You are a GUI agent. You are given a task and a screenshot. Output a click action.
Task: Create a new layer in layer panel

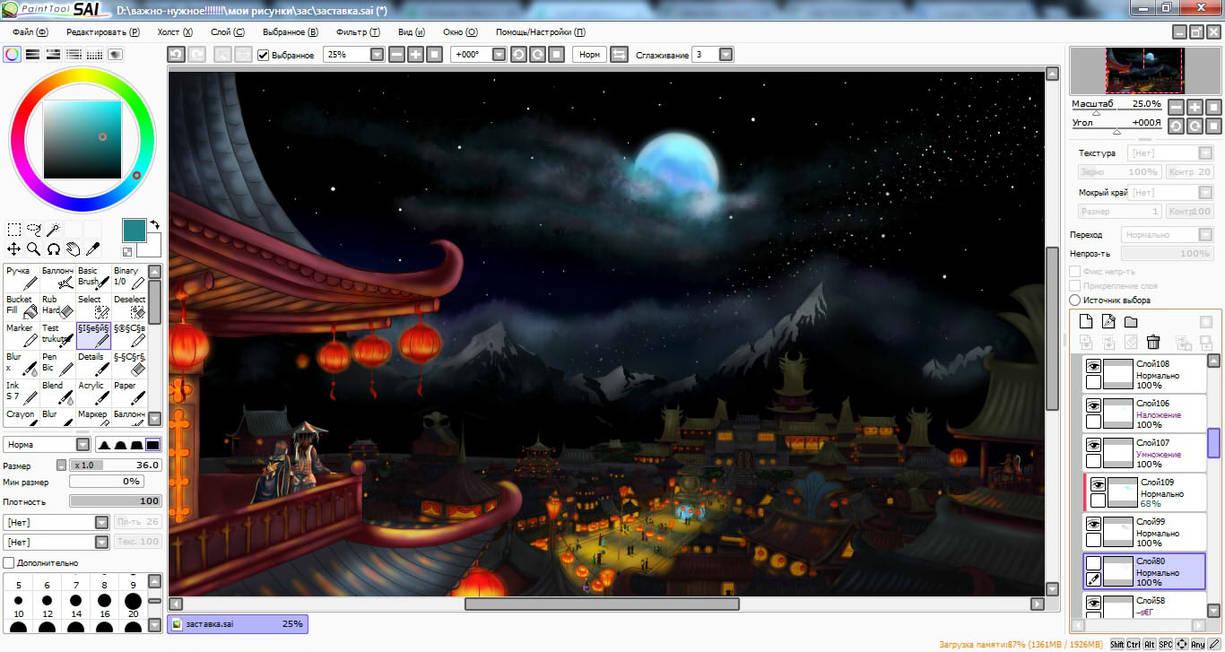tap(1086, 322)
